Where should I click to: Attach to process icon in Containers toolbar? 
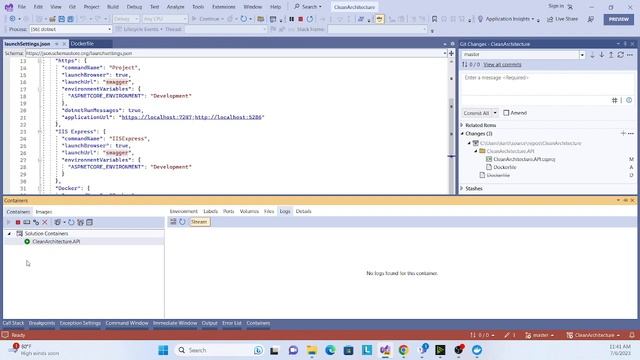36,222
